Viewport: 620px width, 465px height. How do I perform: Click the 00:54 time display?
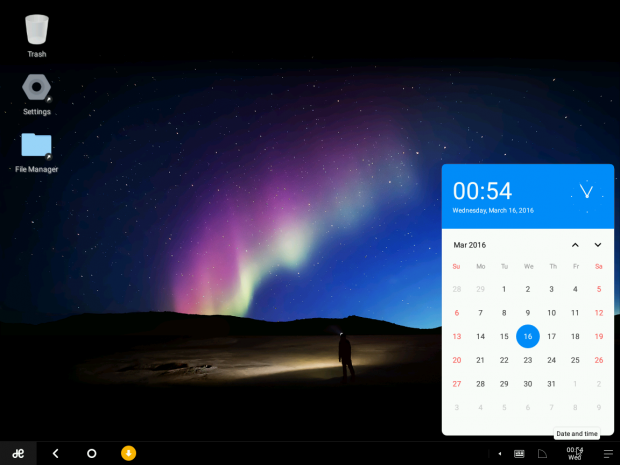click(482, 191)
